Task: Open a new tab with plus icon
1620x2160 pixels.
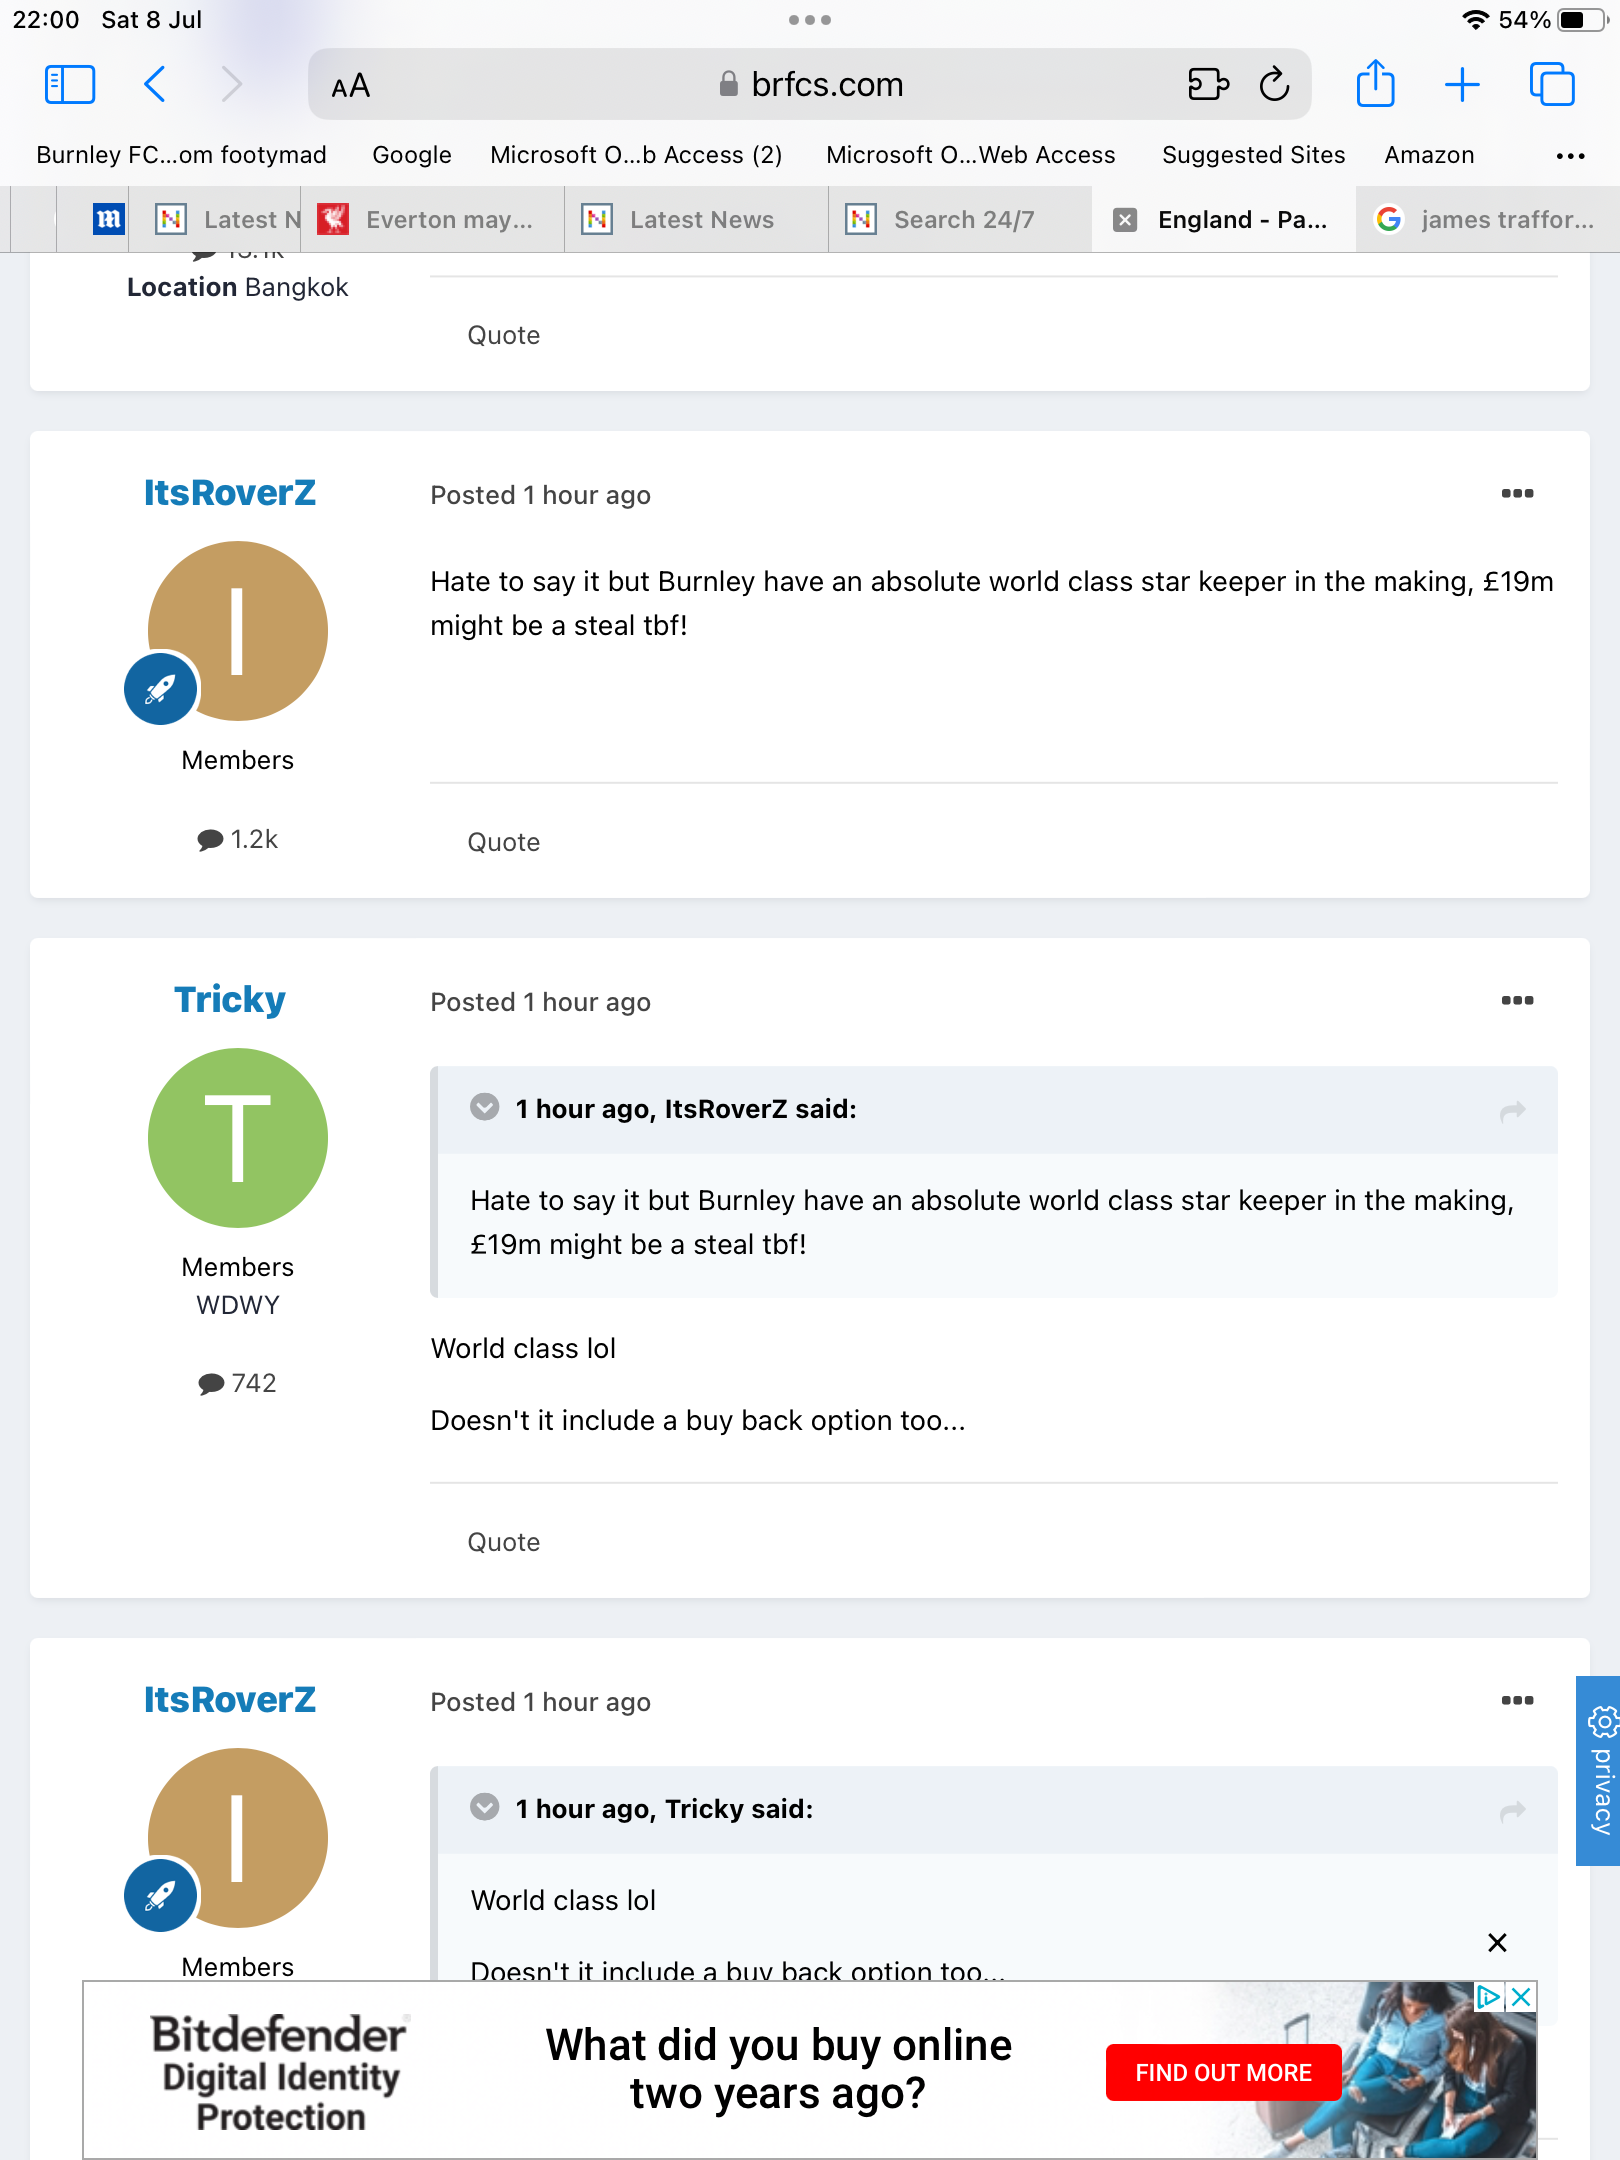Action: coord(1462,85)
